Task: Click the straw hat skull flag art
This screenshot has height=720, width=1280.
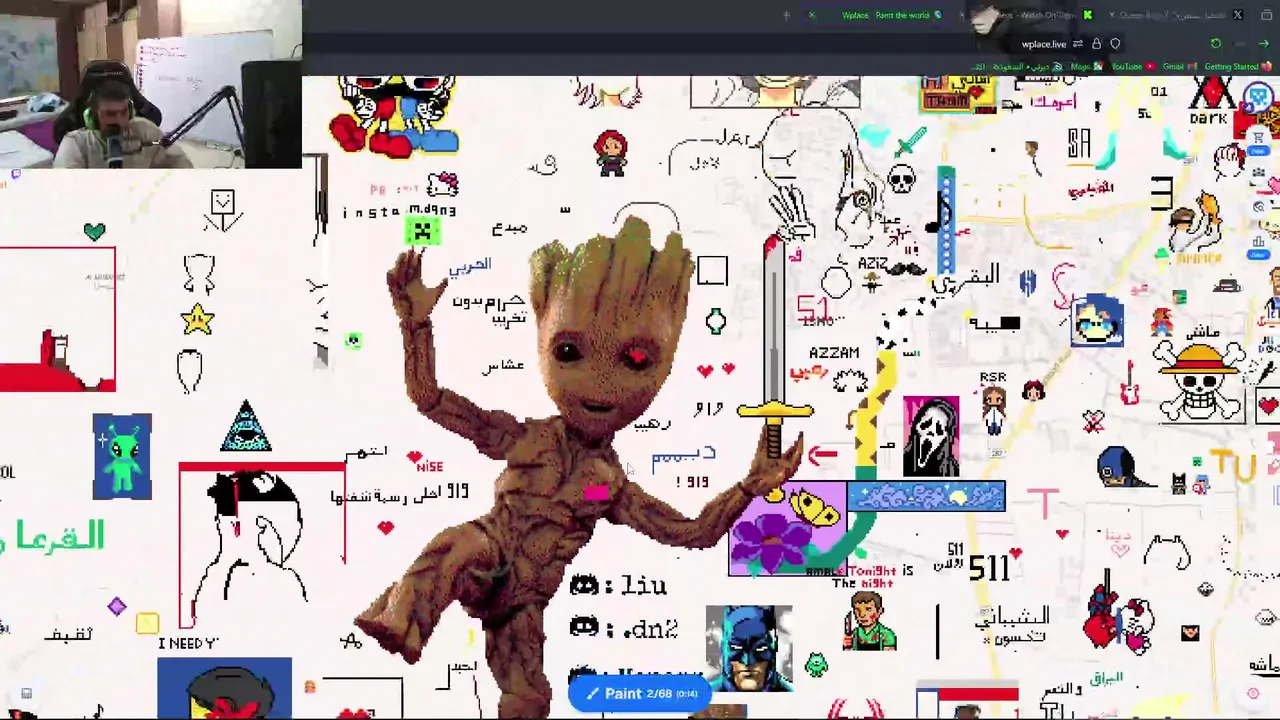Action: pos(1200,382)
